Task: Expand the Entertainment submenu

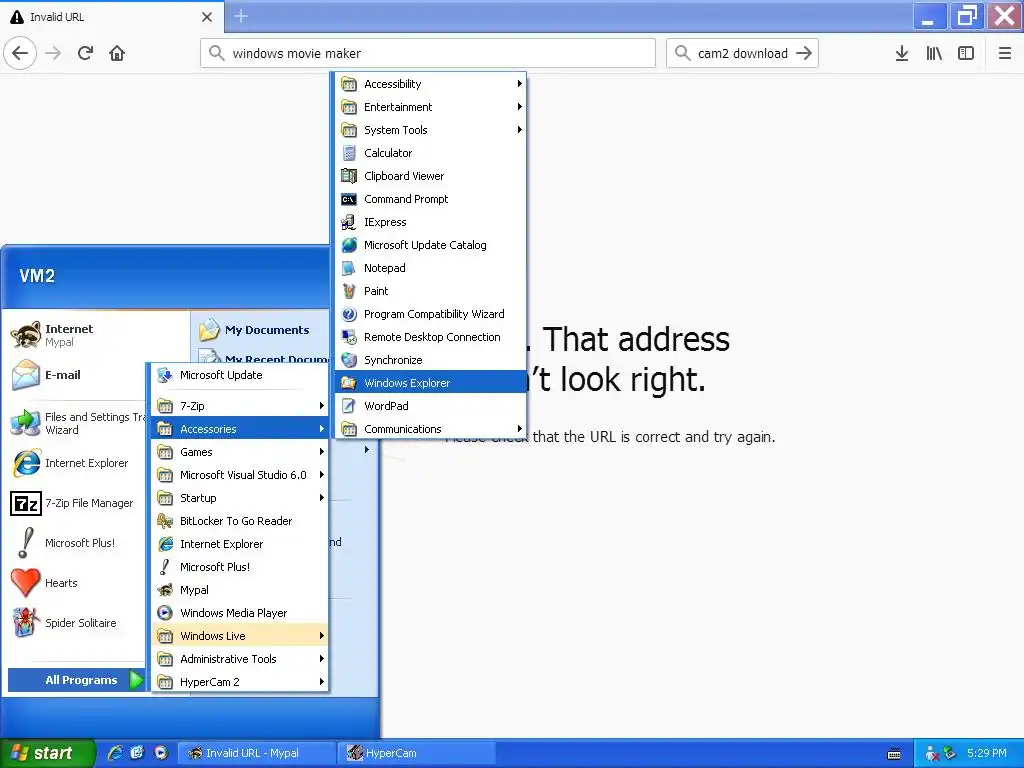Action: tap(430, 106)
